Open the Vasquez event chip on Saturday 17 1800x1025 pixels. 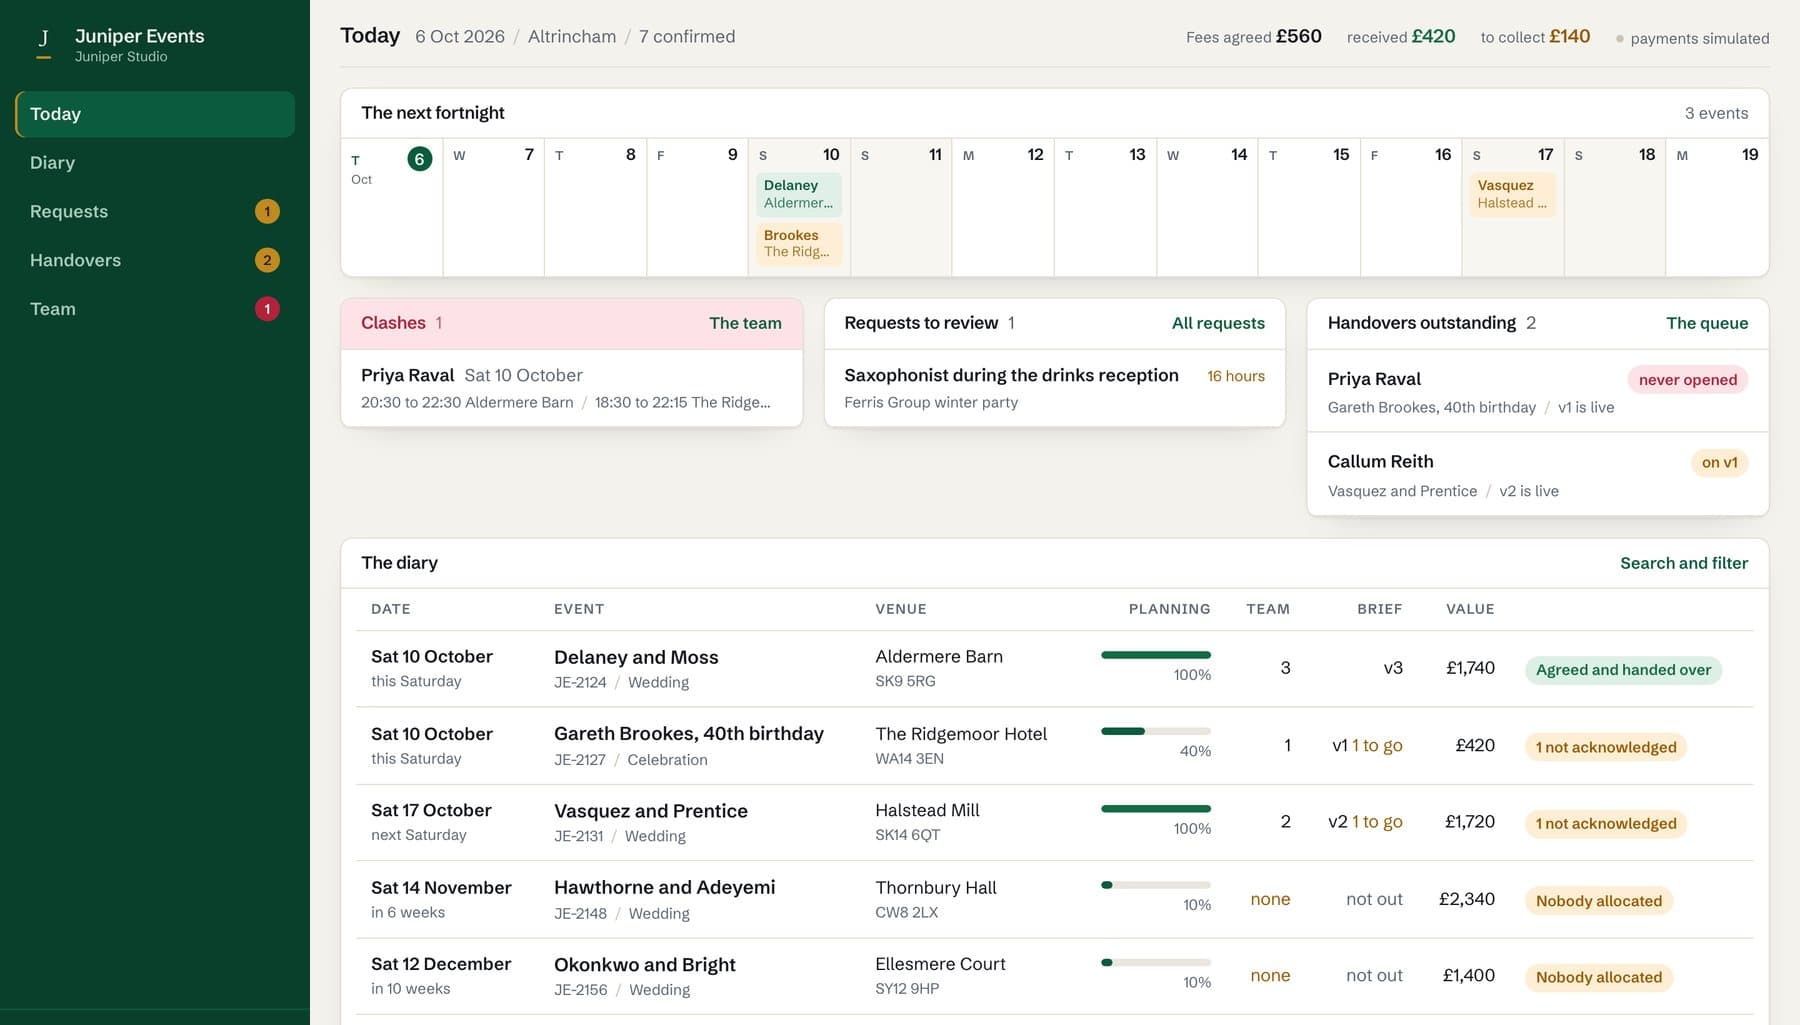point(1512,194)
